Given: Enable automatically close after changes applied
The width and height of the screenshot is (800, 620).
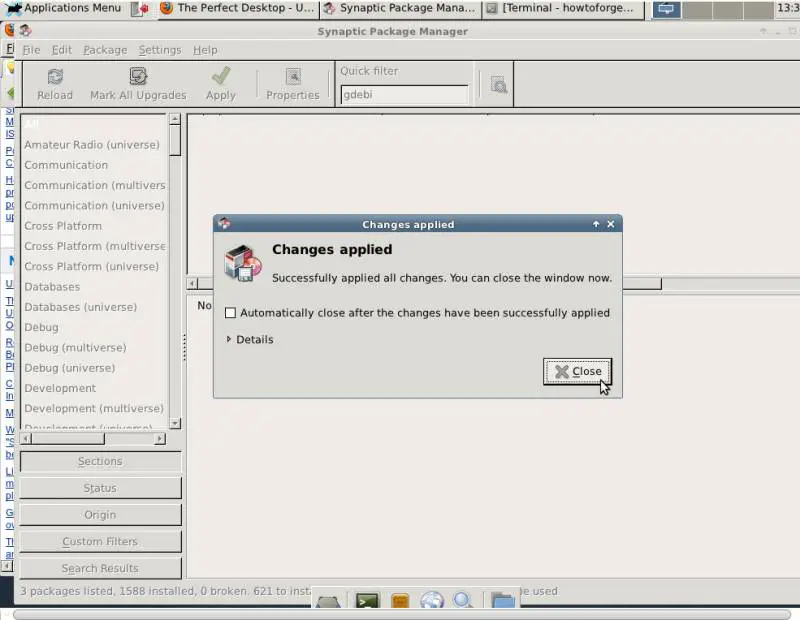Looking at the screenshot, I should (x=230, y=313).
